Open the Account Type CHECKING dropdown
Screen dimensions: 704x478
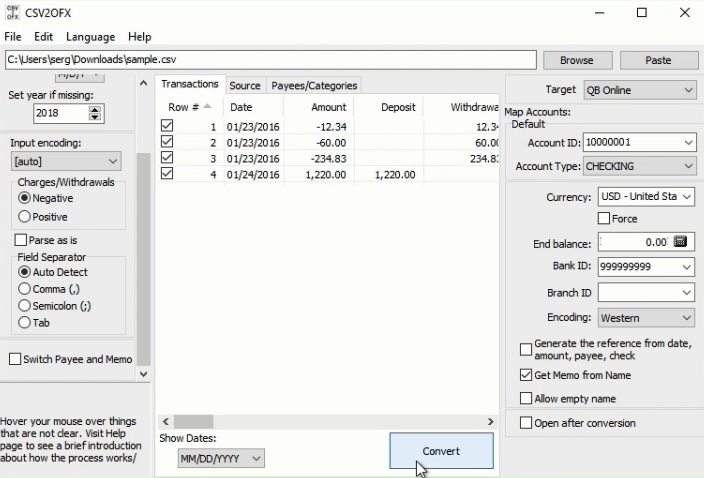click(640, 166)
